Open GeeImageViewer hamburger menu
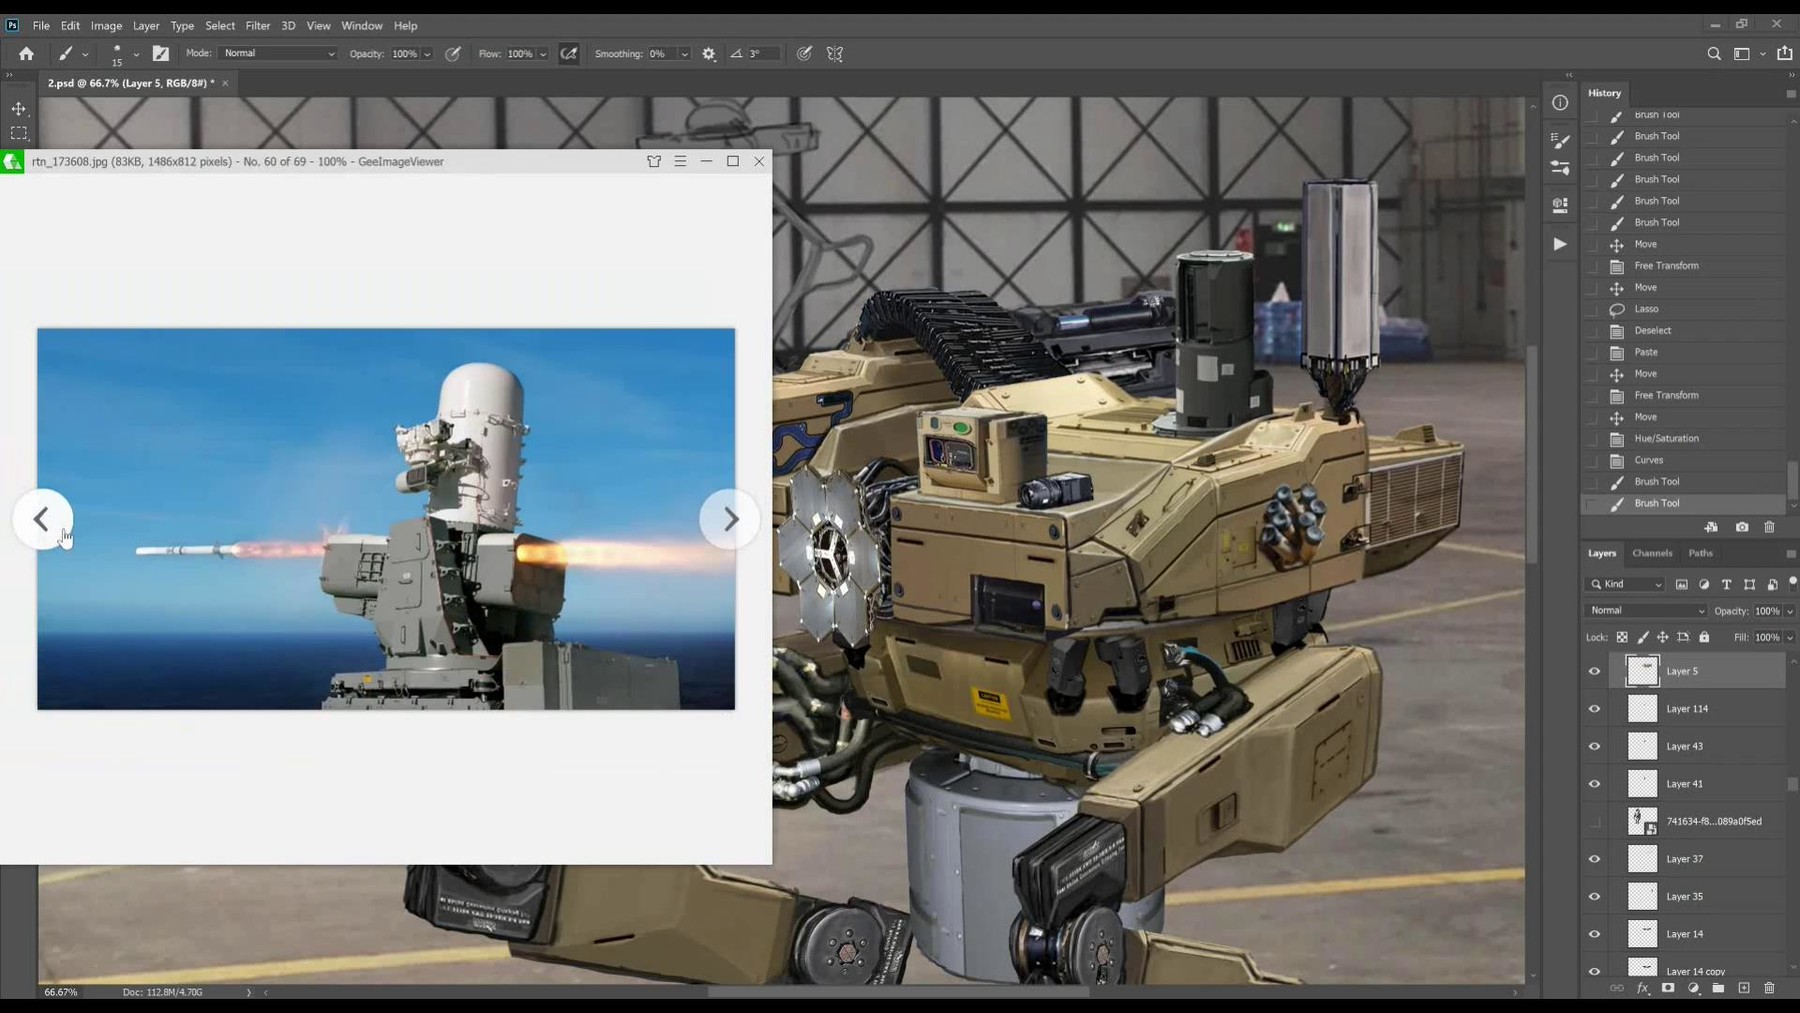1800x1013 pixels. [680, 161]
